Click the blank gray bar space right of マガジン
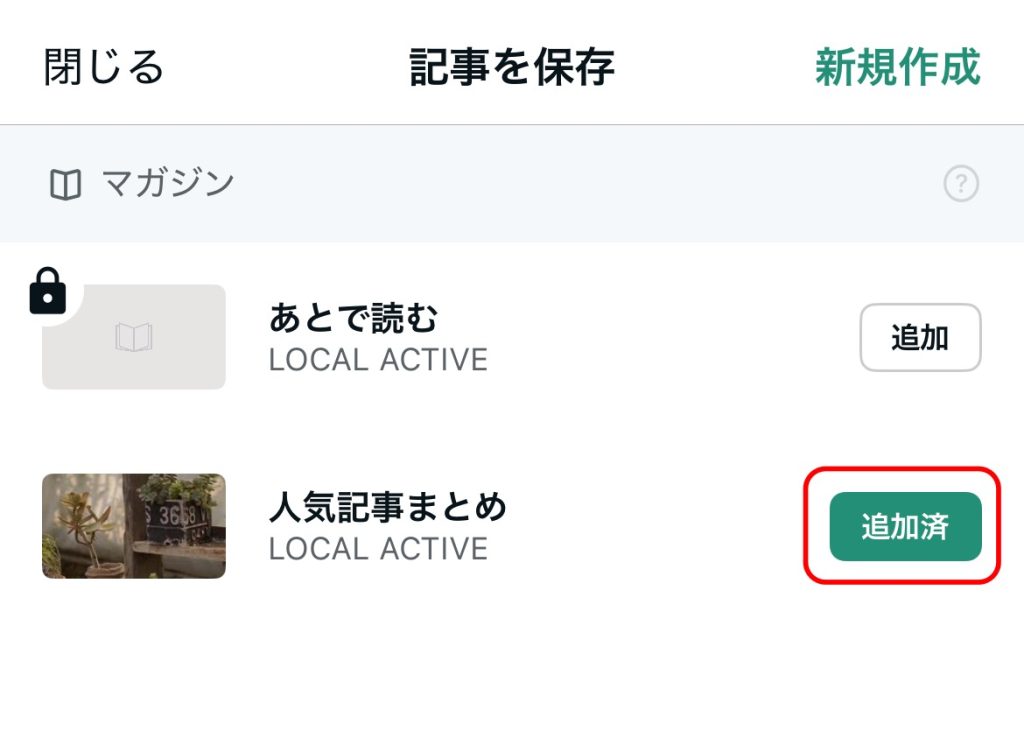The height and width of the screenshot is (752, 1024). click(x=588, y=183)
